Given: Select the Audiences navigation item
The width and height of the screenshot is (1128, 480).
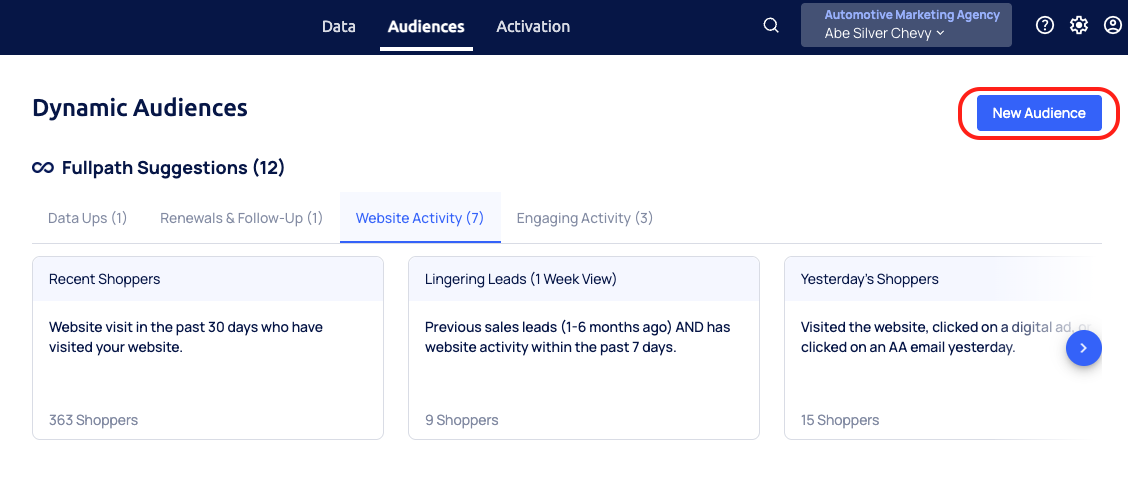Looking at the screenshot, I should click(426, 26).
